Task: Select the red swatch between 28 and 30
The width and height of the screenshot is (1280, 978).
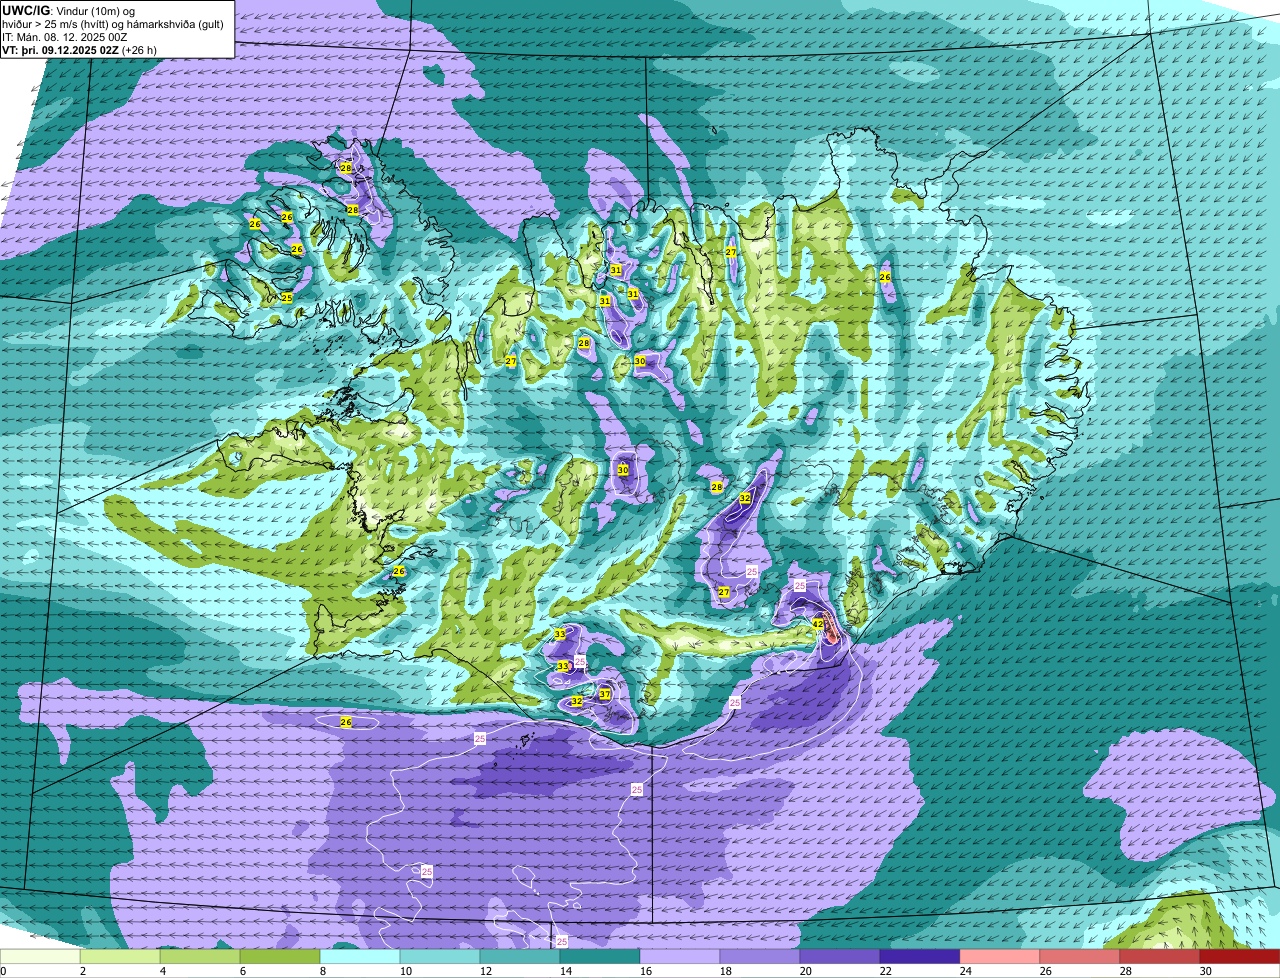Action: click(x=1160, y=956)
